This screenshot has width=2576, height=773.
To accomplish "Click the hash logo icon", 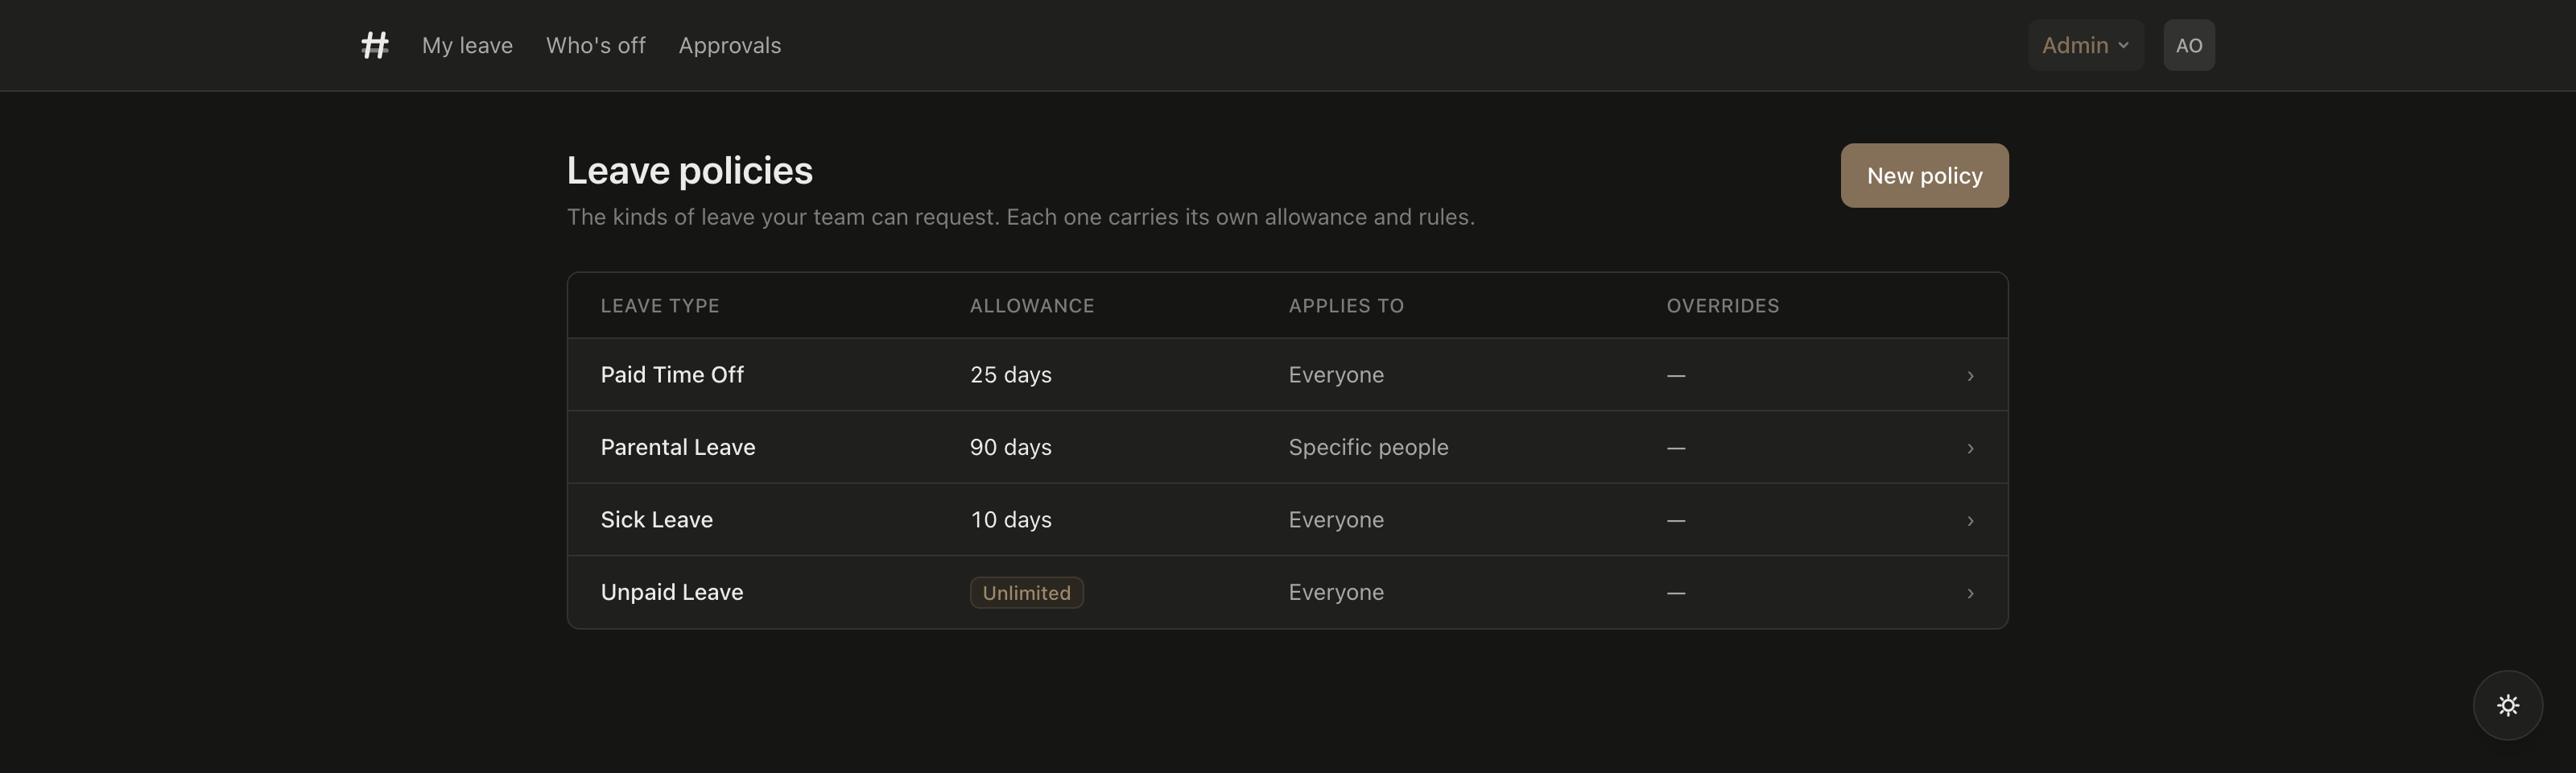I will click(375, 45).
